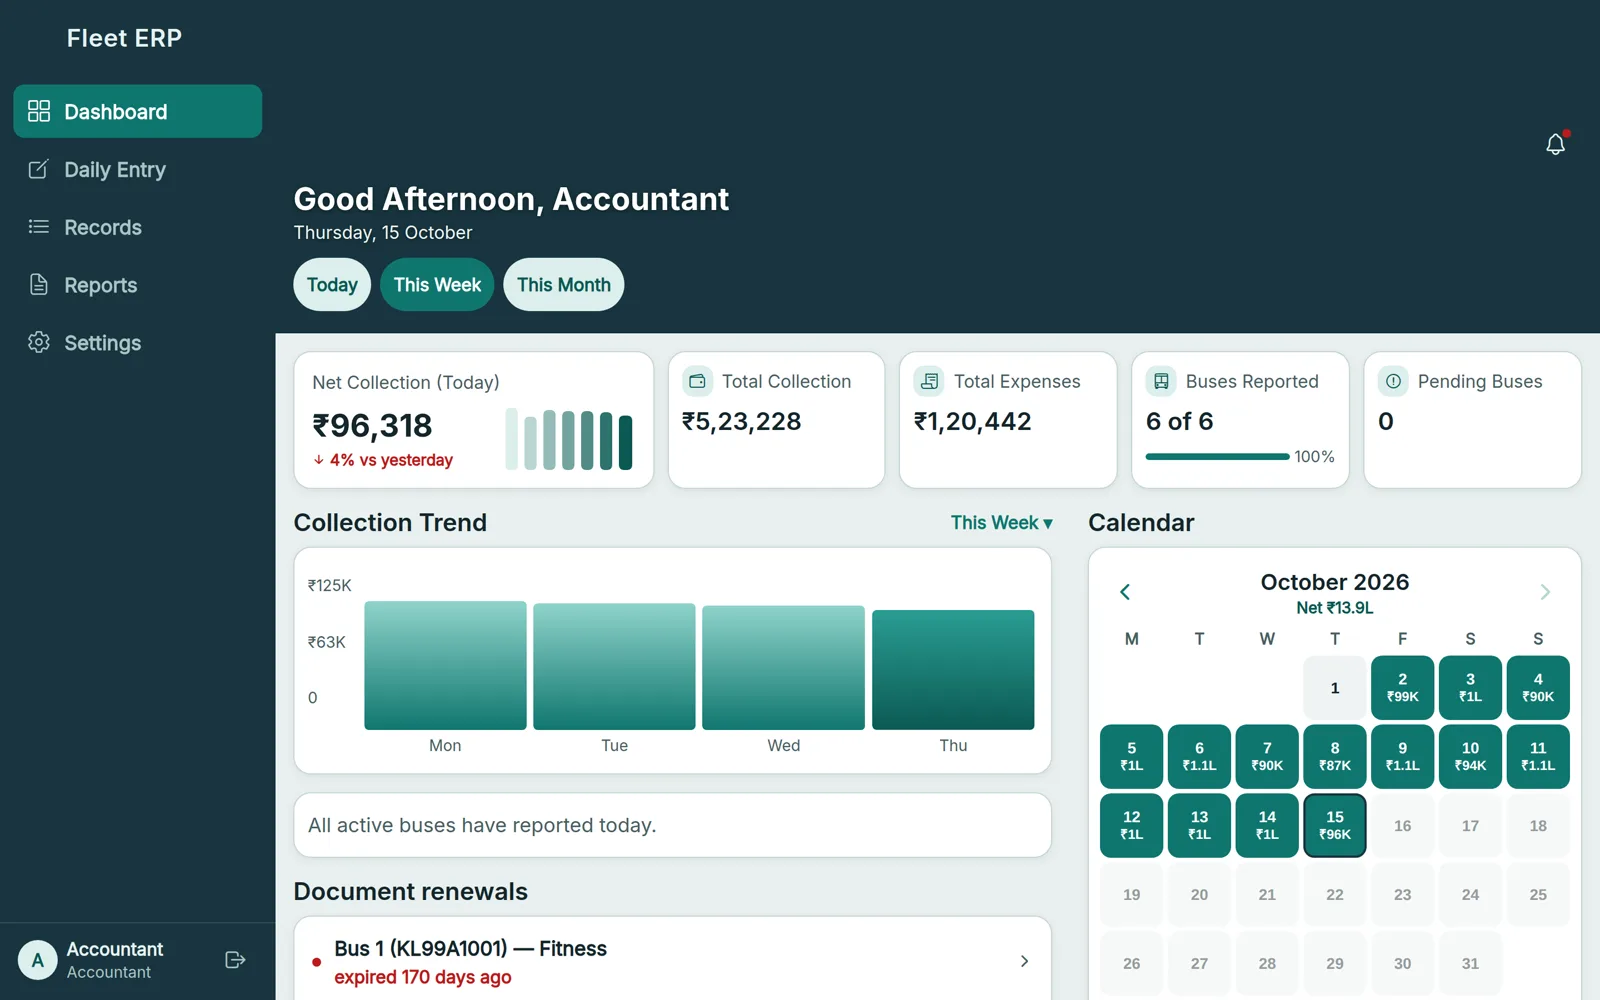Viewport: 1600px width, 1000px height.
Task: Select the This Month period filter
Action: pos(564,285)
